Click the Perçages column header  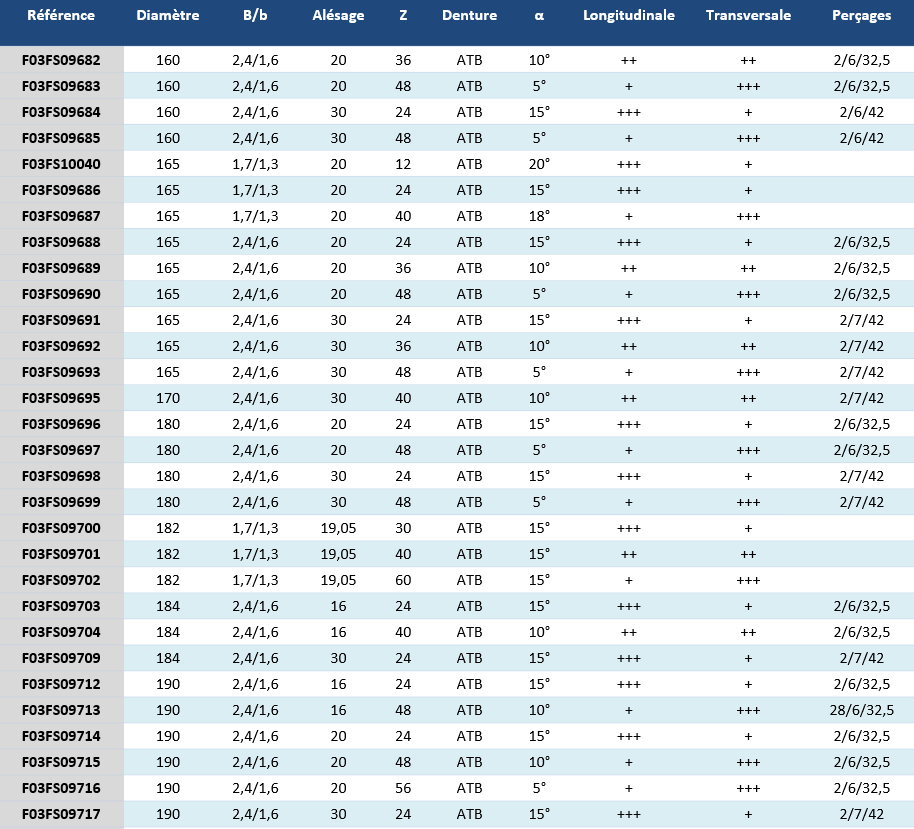coord(862,16)
